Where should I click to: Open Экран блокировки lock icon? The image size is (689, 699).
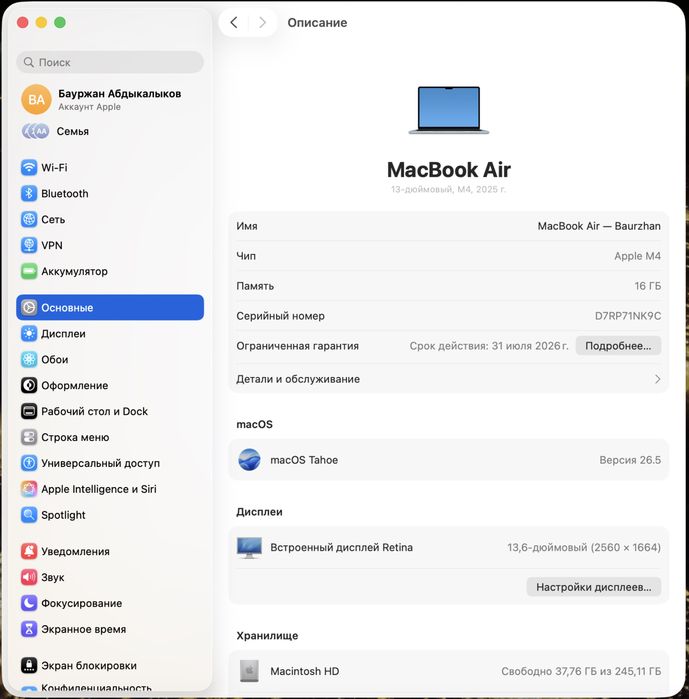point(29,666)
